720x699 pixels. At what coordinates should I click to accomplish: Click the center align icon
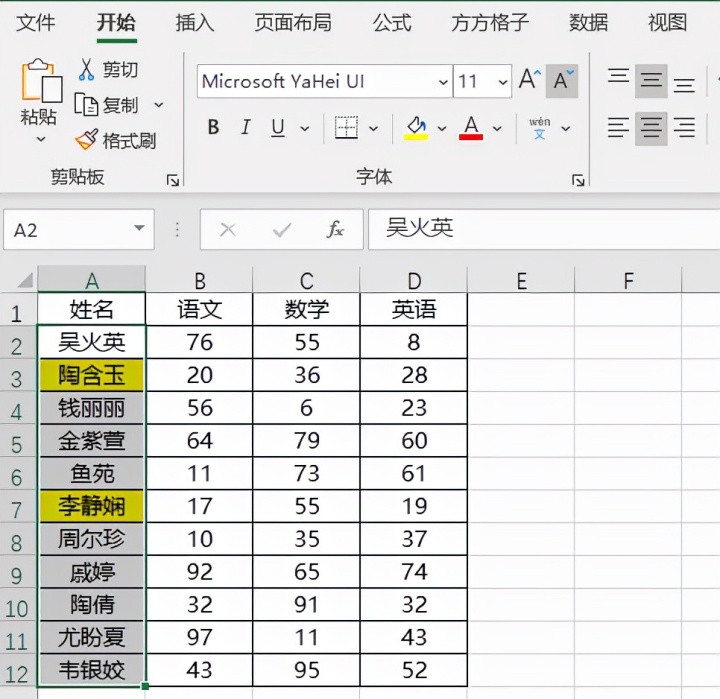coord(651,128)
